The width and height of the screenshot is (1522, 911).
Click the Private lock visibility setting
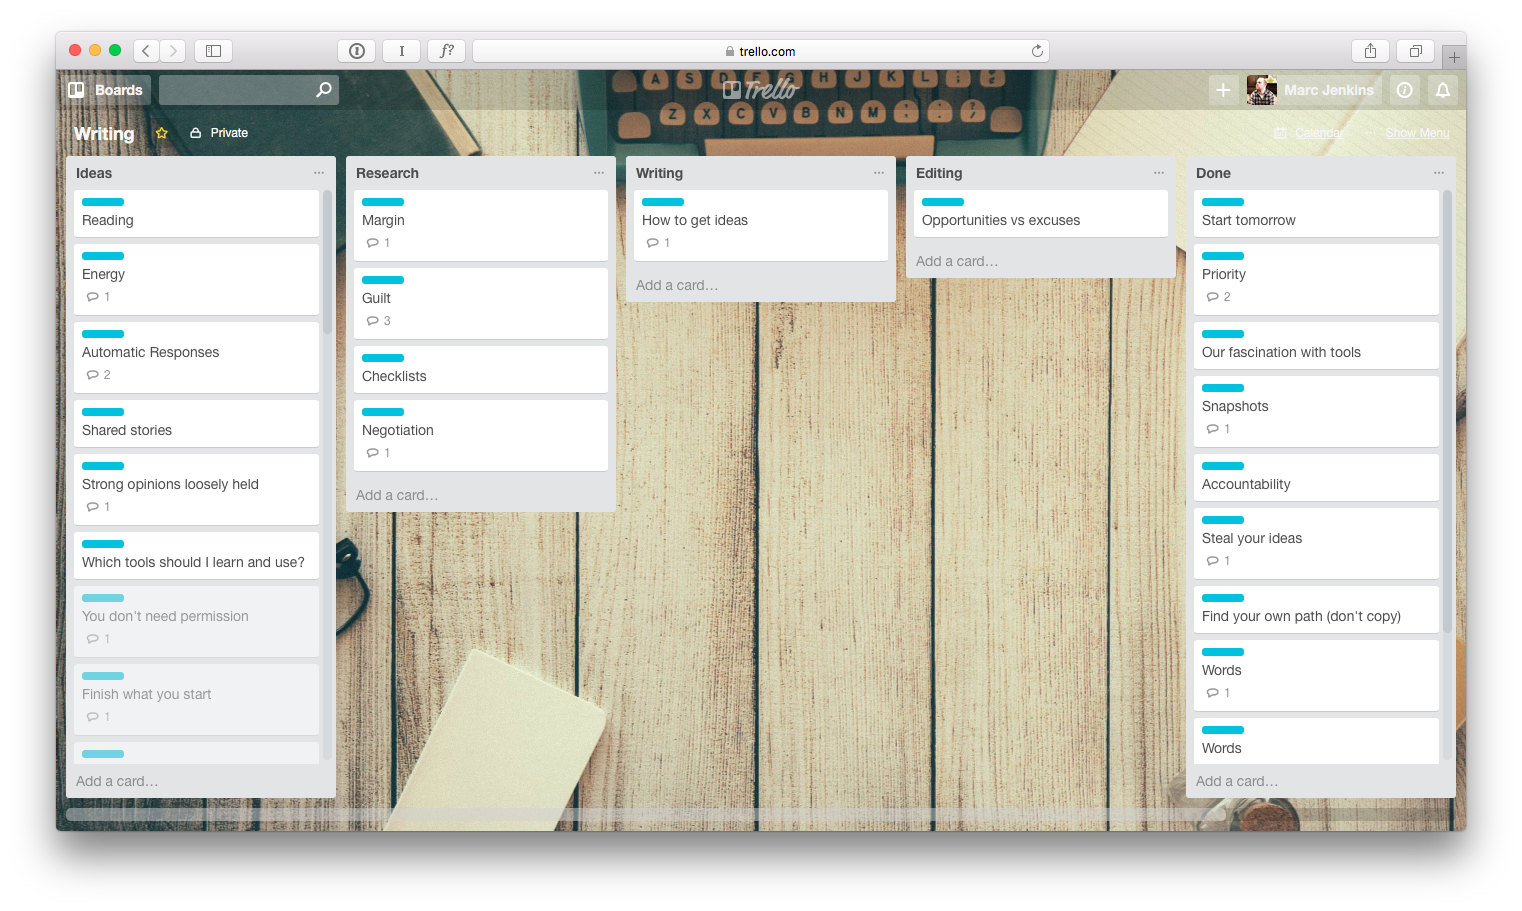coord(218,132)
